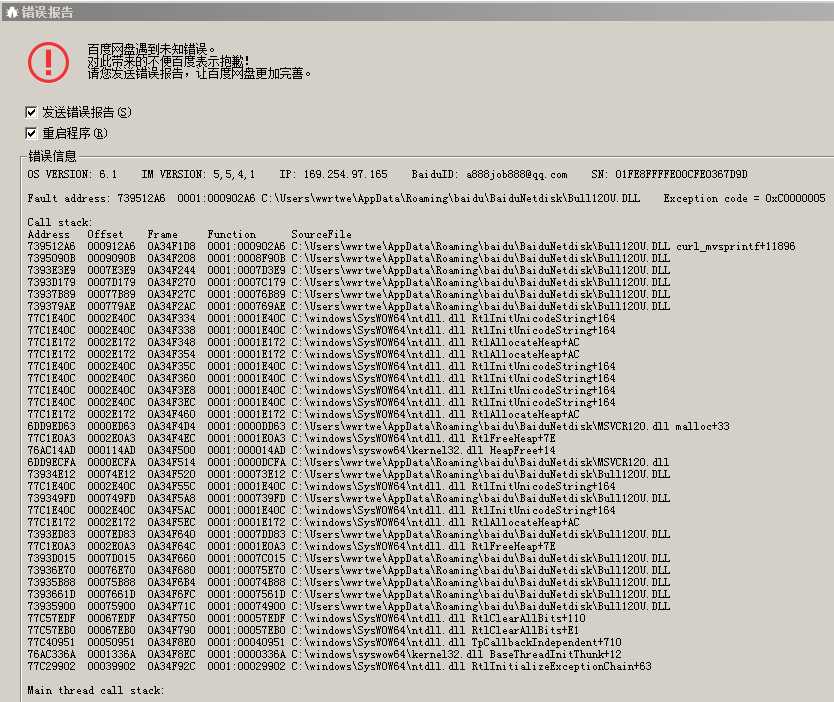Click the stack row with address 73935900
Image resolution: width=834 pixels, height=702 pixels.
(x=349, y=606)
